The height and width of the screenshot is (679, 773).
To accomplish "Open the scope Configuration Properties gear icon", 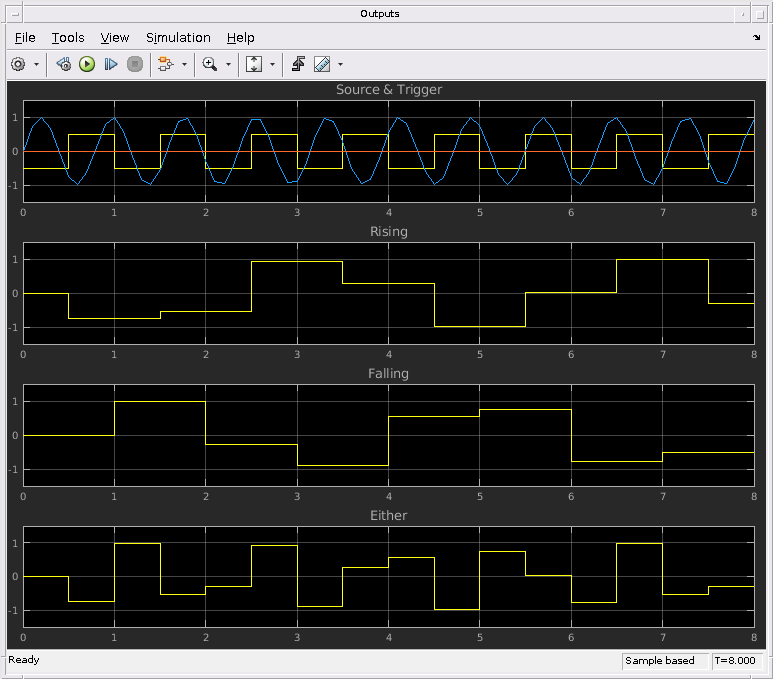I will pos(18,64).
